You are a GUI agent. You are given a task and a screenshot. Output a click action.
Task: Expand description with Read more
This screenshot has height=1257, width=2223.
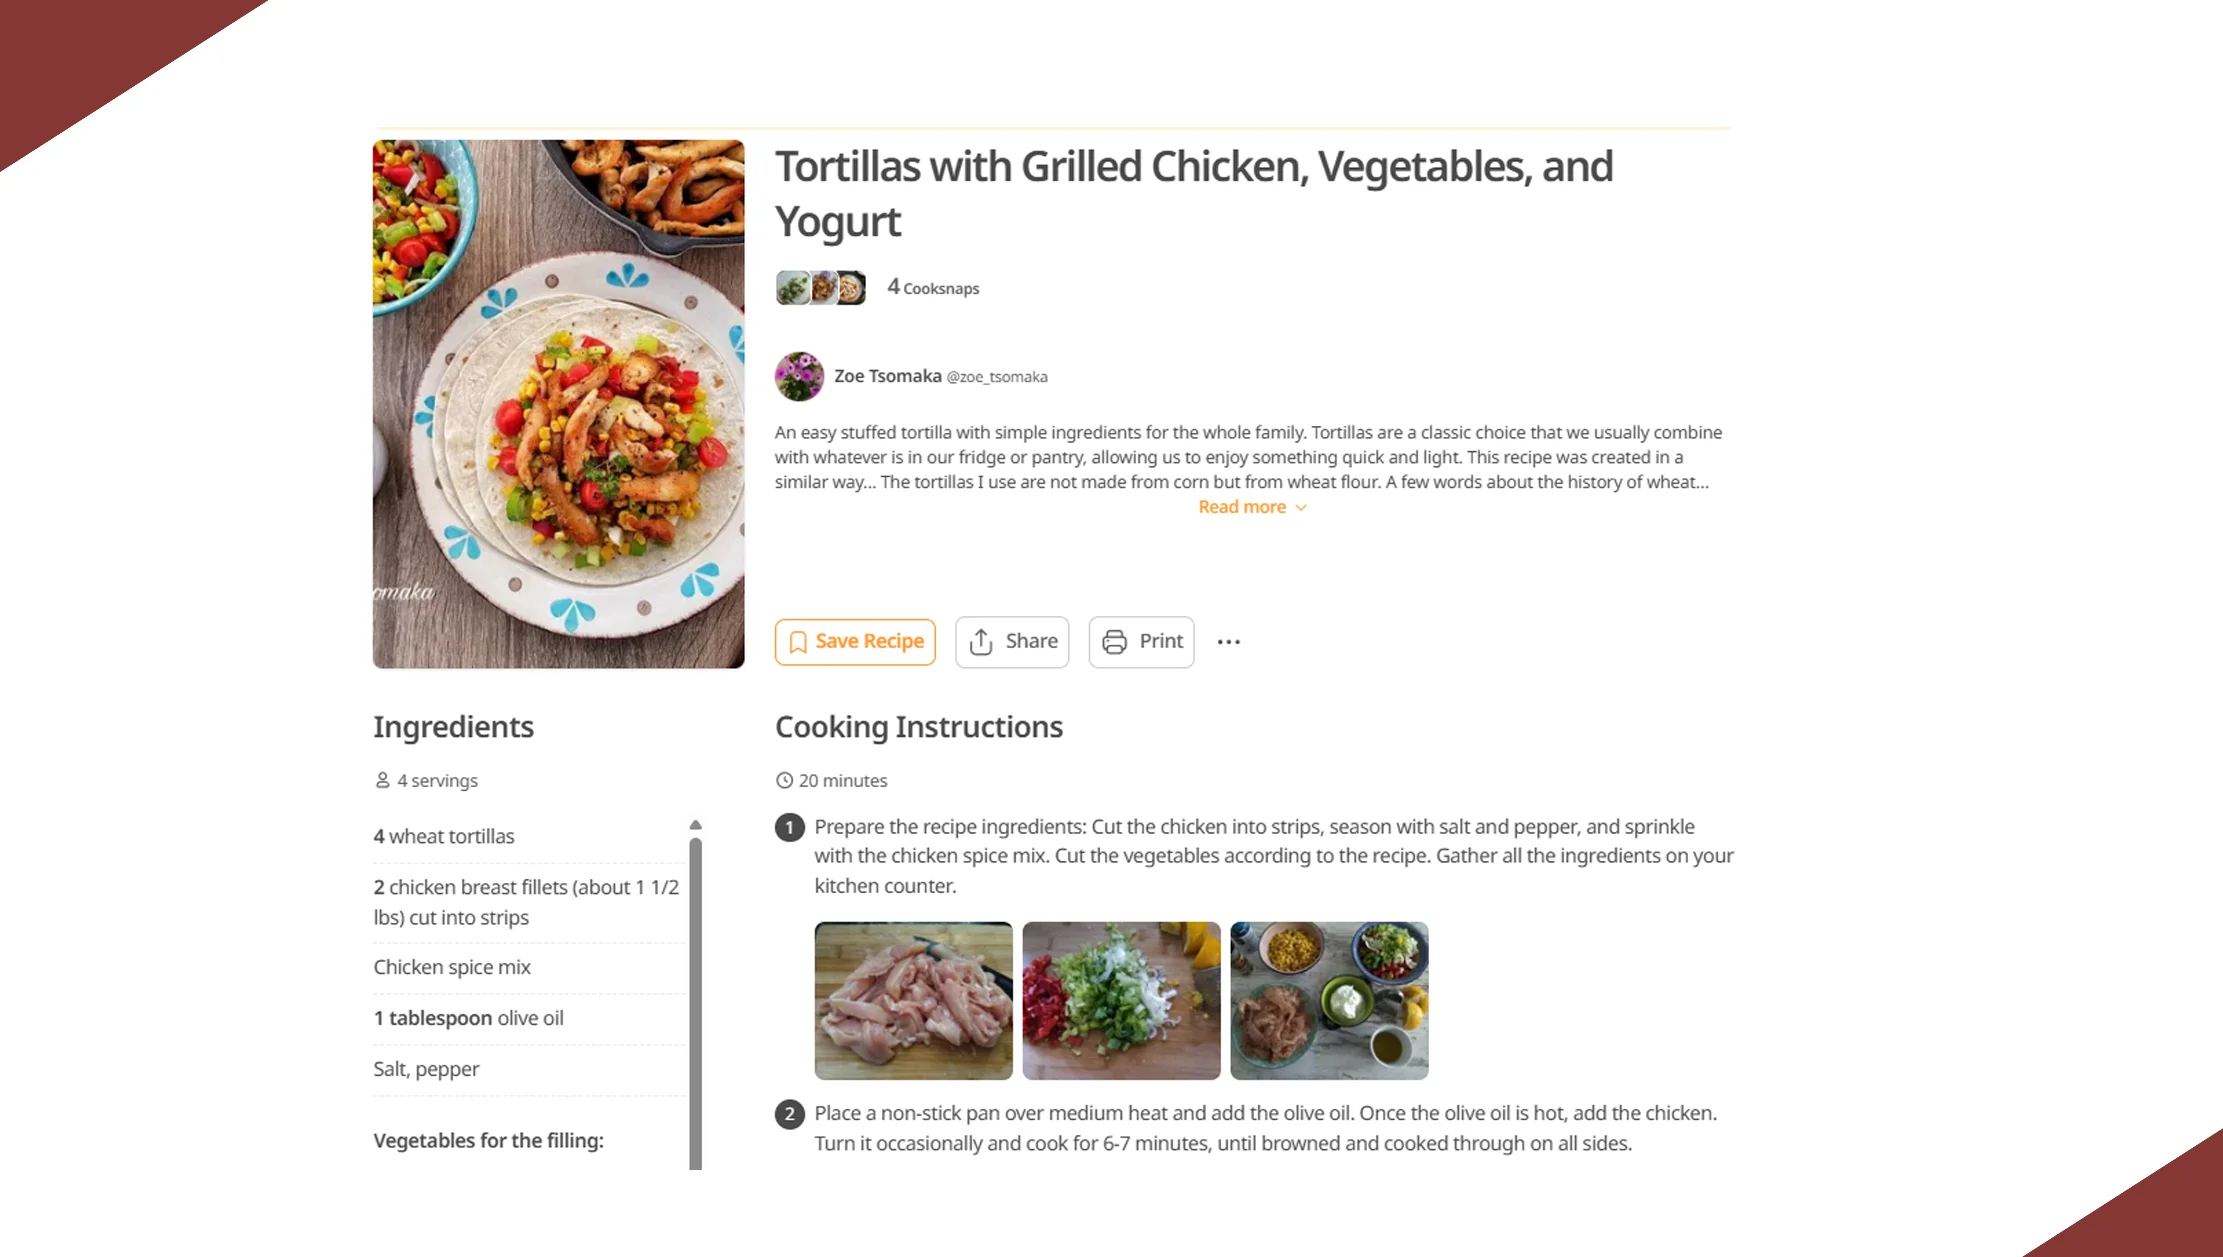(x=1242, y=507)
